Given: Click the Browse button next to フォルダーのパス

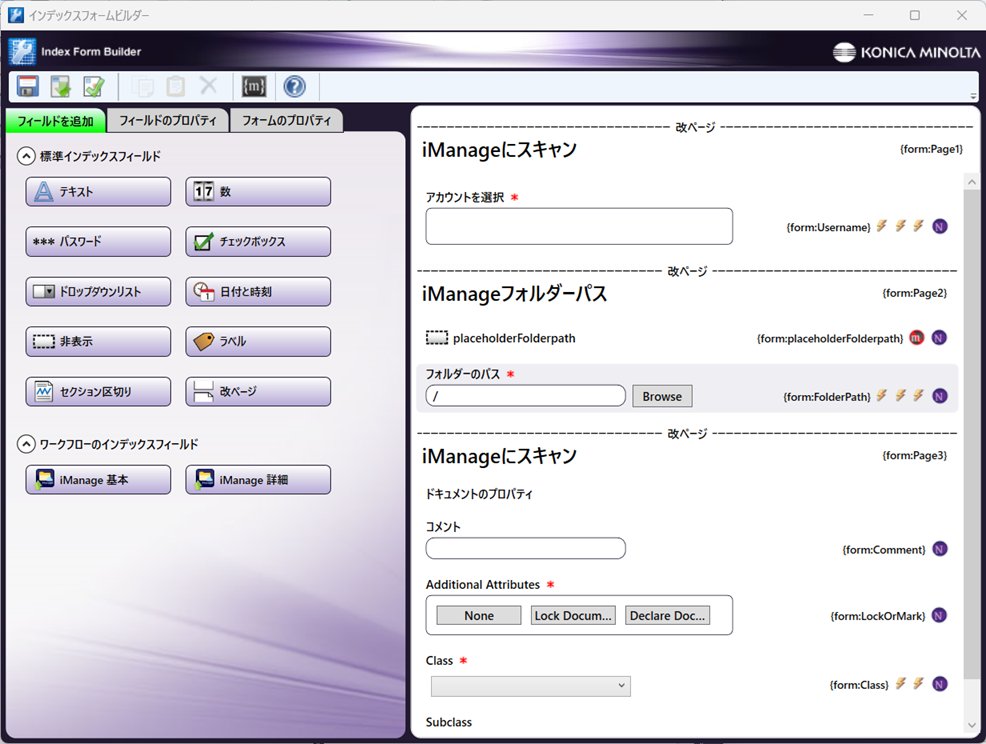Looking at the screenshot, I should [661, 396].
